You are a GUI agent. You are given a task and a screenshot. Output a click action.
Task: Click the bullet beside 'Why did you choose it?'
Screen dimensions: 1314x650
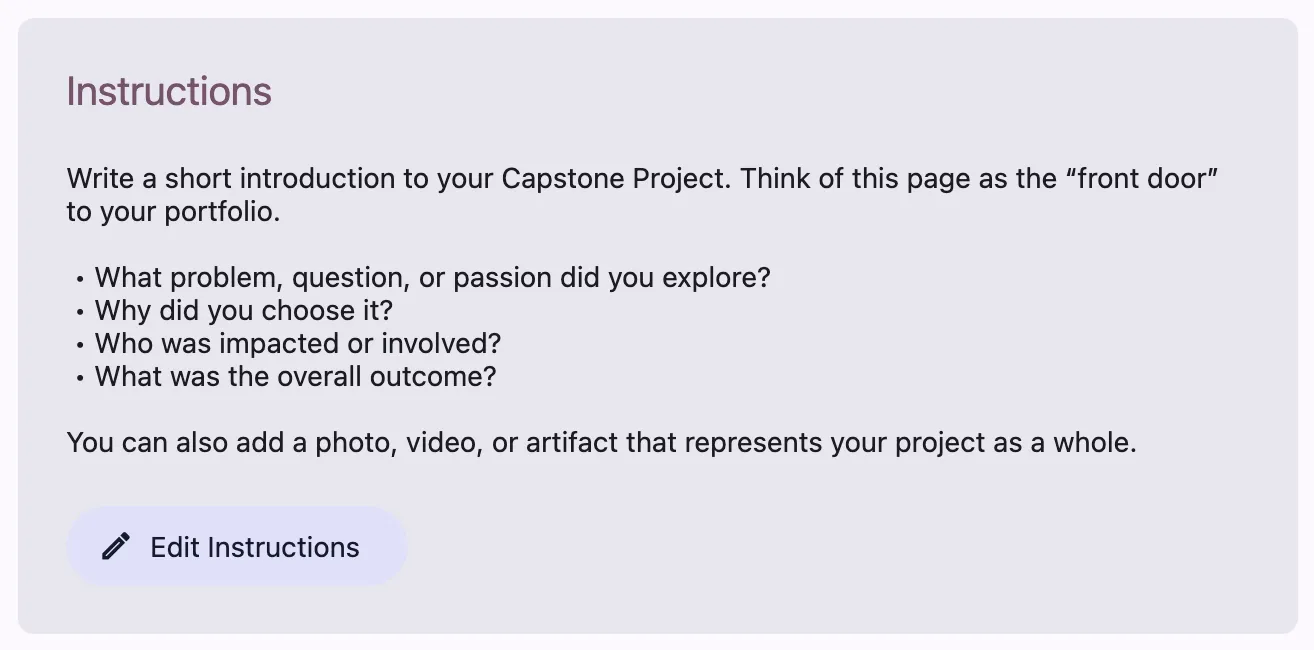pos(80,311)
